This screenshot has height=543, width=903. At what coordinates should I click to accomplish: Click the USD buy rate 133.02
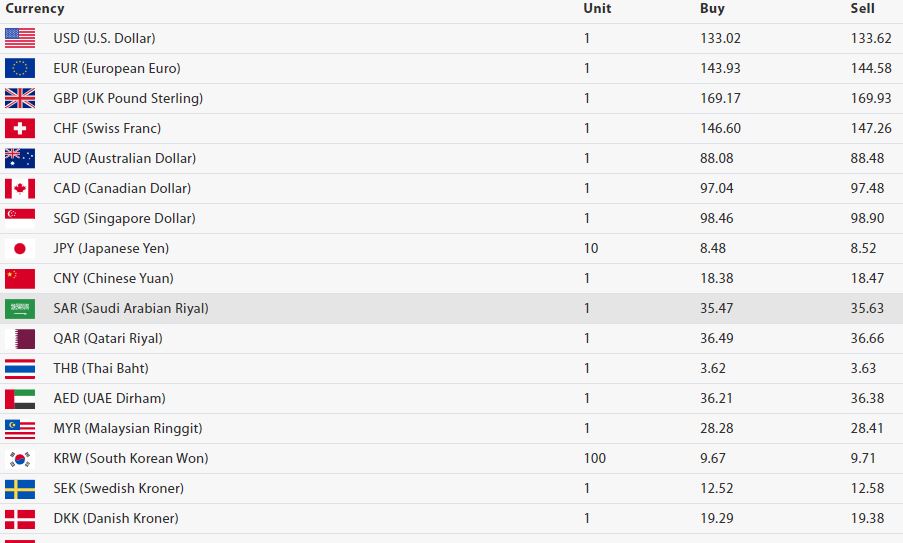pos(720,38)
